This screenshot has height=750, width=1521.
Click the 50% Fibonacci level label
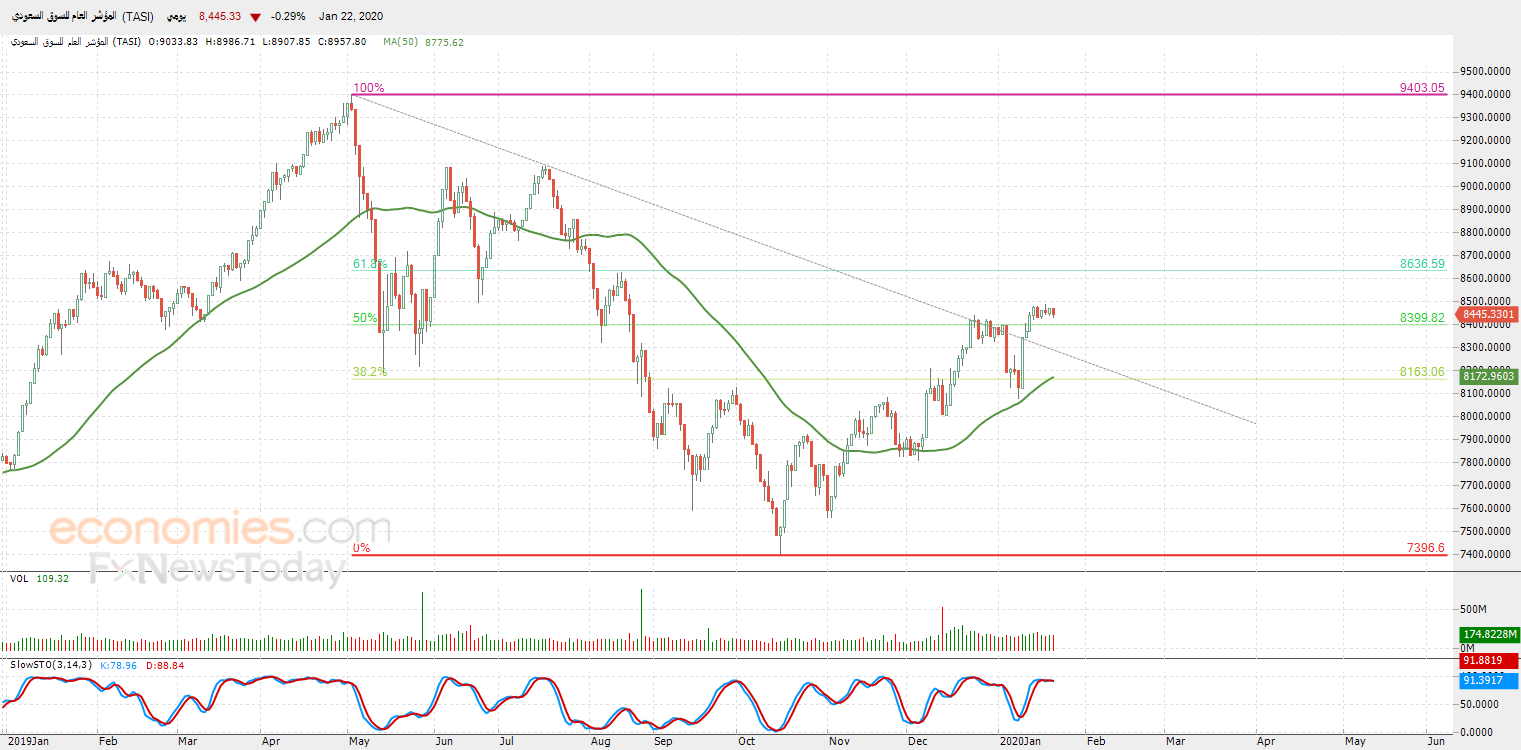pos(365,318)
